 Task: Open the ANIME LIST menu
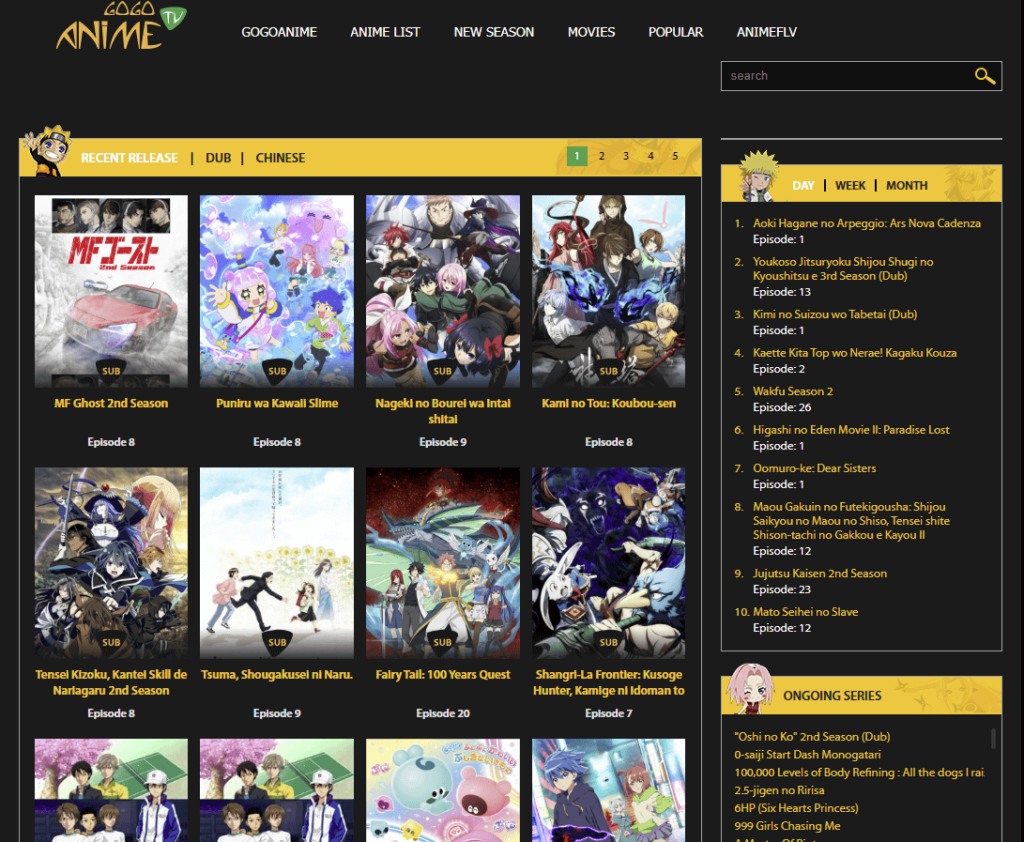tap(385, 32)
